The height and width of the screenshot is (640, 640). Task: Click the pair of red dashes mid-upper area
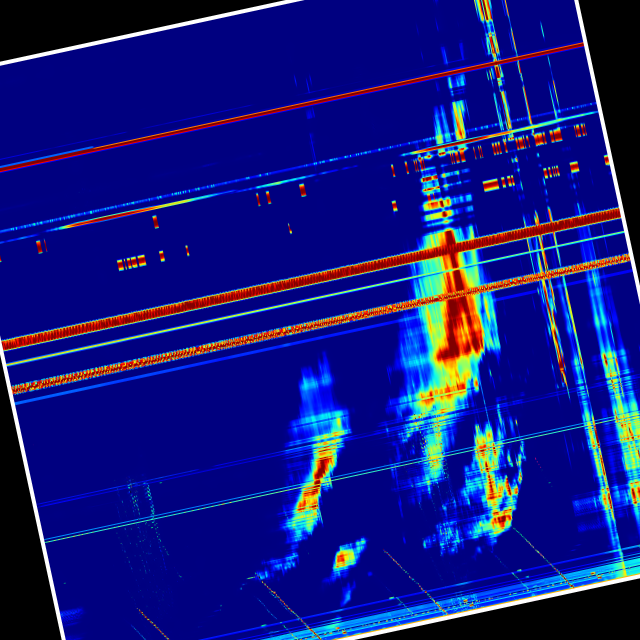pyautogui.click(x=263, y=198)
